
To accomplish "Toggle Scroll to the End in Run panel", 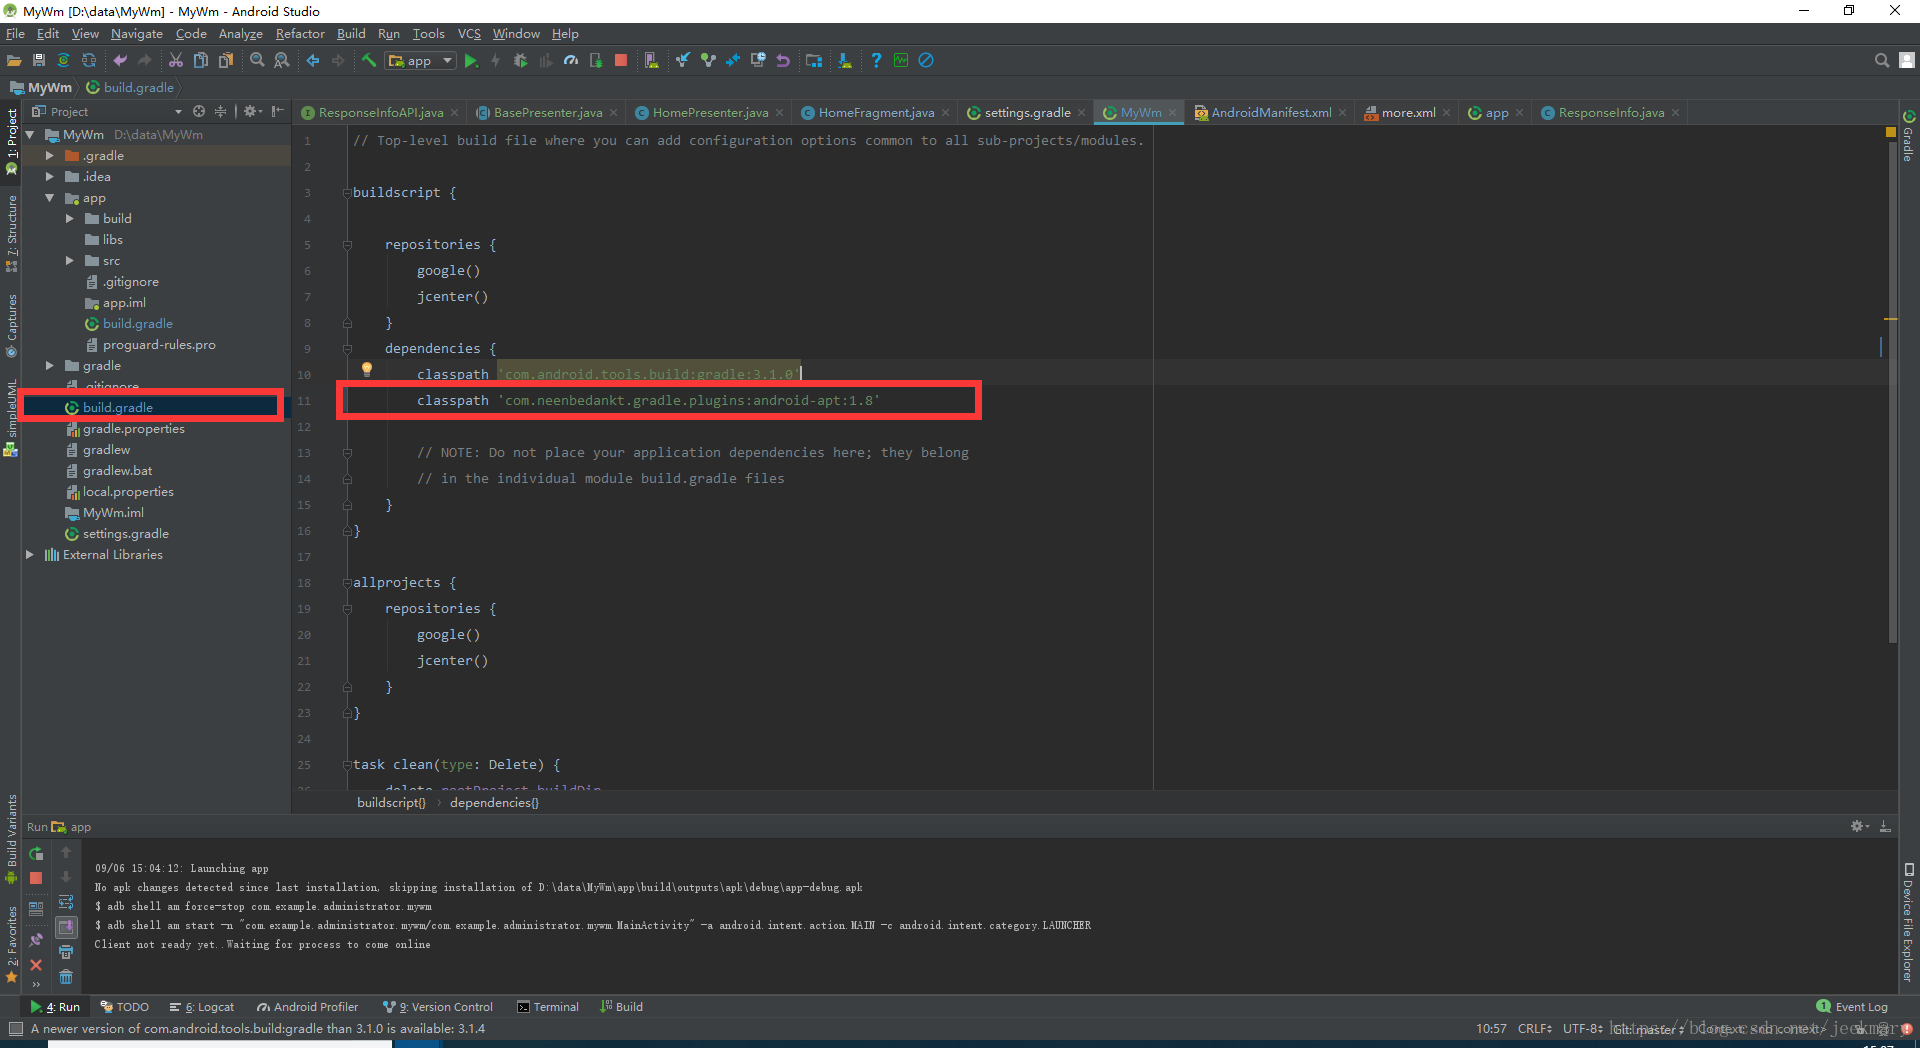I will (x=66, y=927).
